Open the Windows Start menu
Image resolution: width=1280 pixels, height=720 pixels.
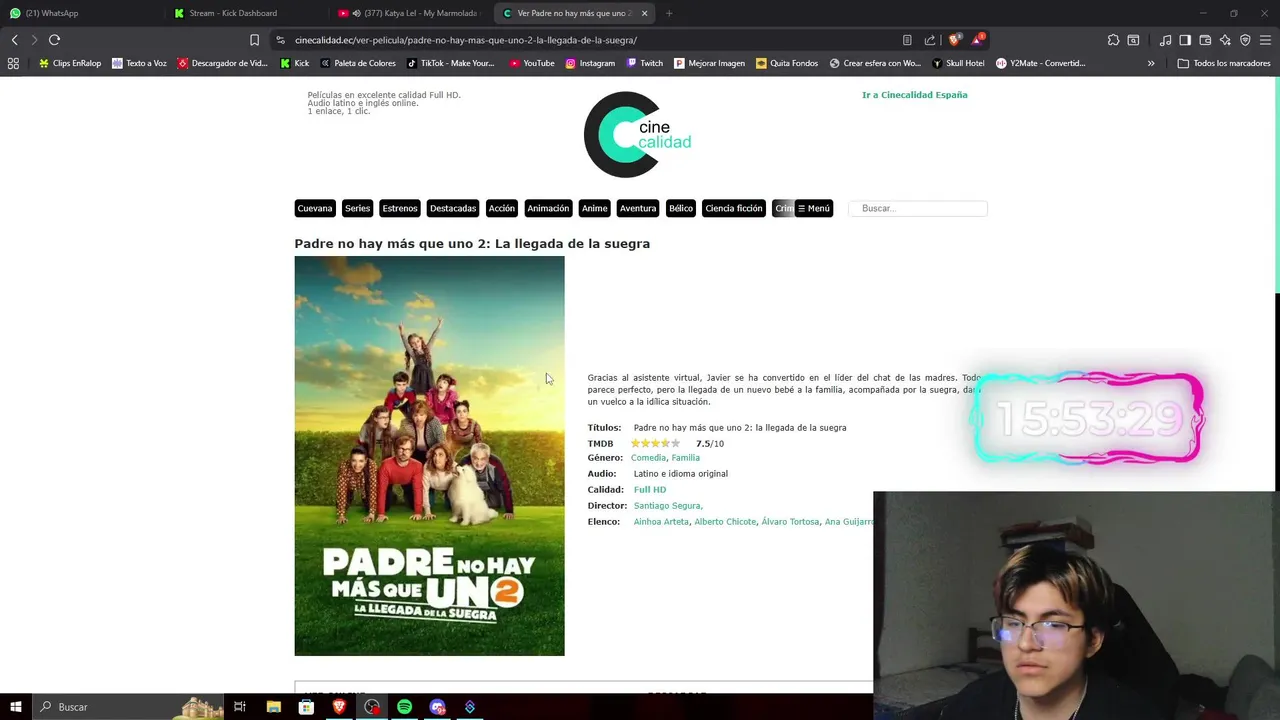click(x=16, y=707)
